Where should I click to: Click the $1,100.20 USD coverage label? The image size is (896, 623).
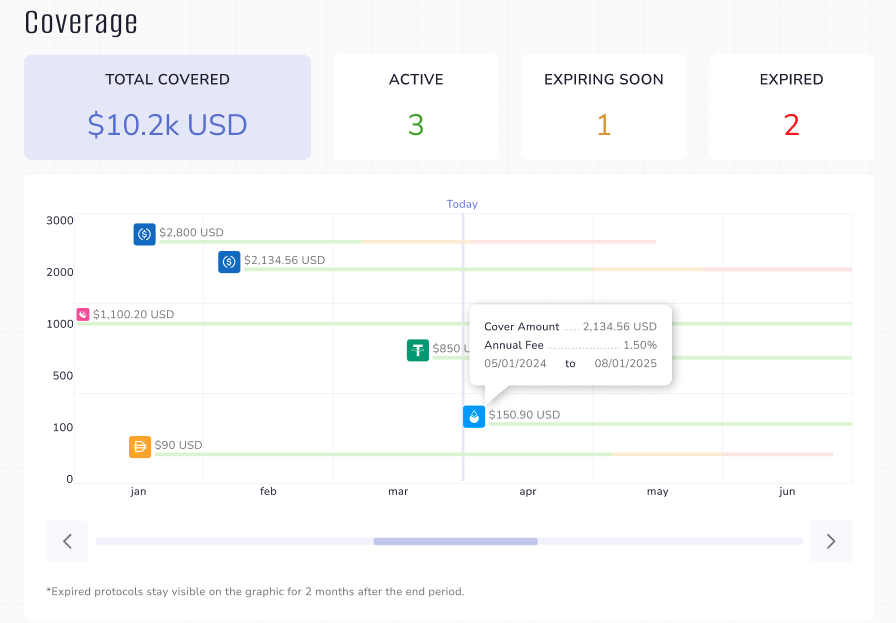pyautogui.click(x=134, y=314)
